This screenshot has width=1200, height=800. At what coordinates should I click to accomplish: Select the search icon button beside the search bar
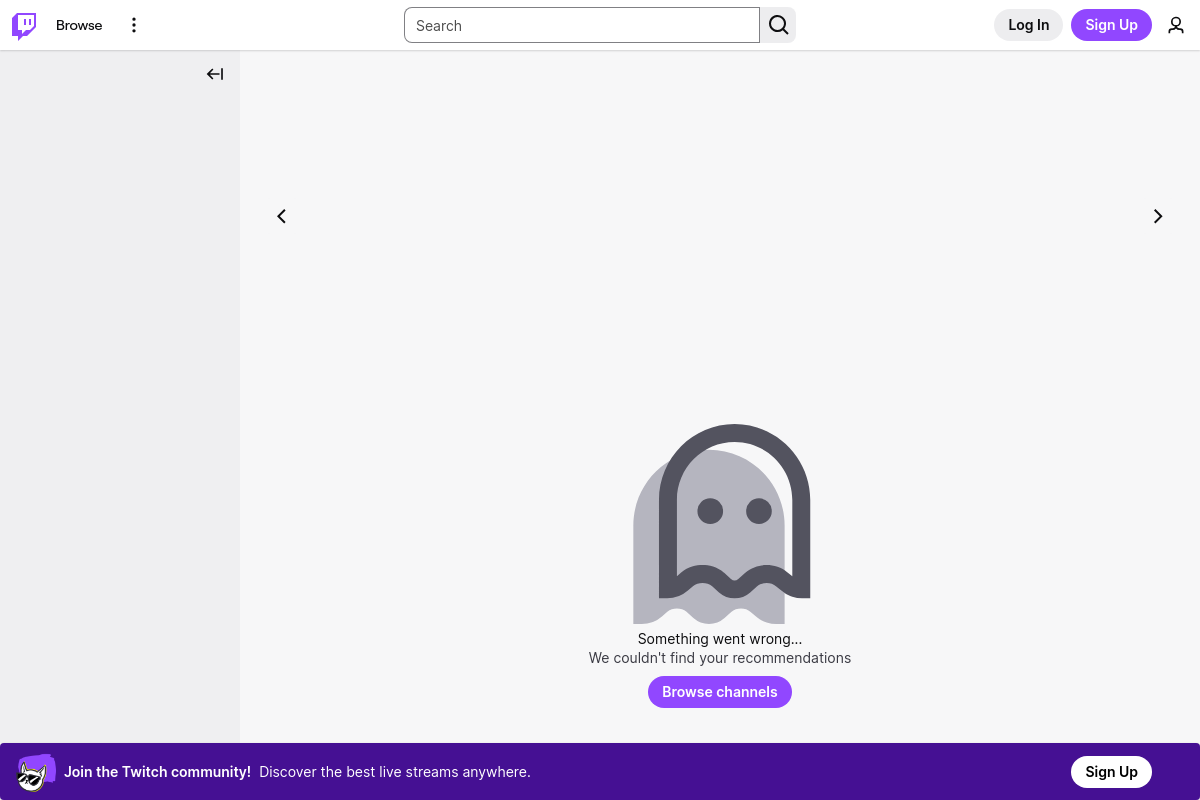[778, 25]
